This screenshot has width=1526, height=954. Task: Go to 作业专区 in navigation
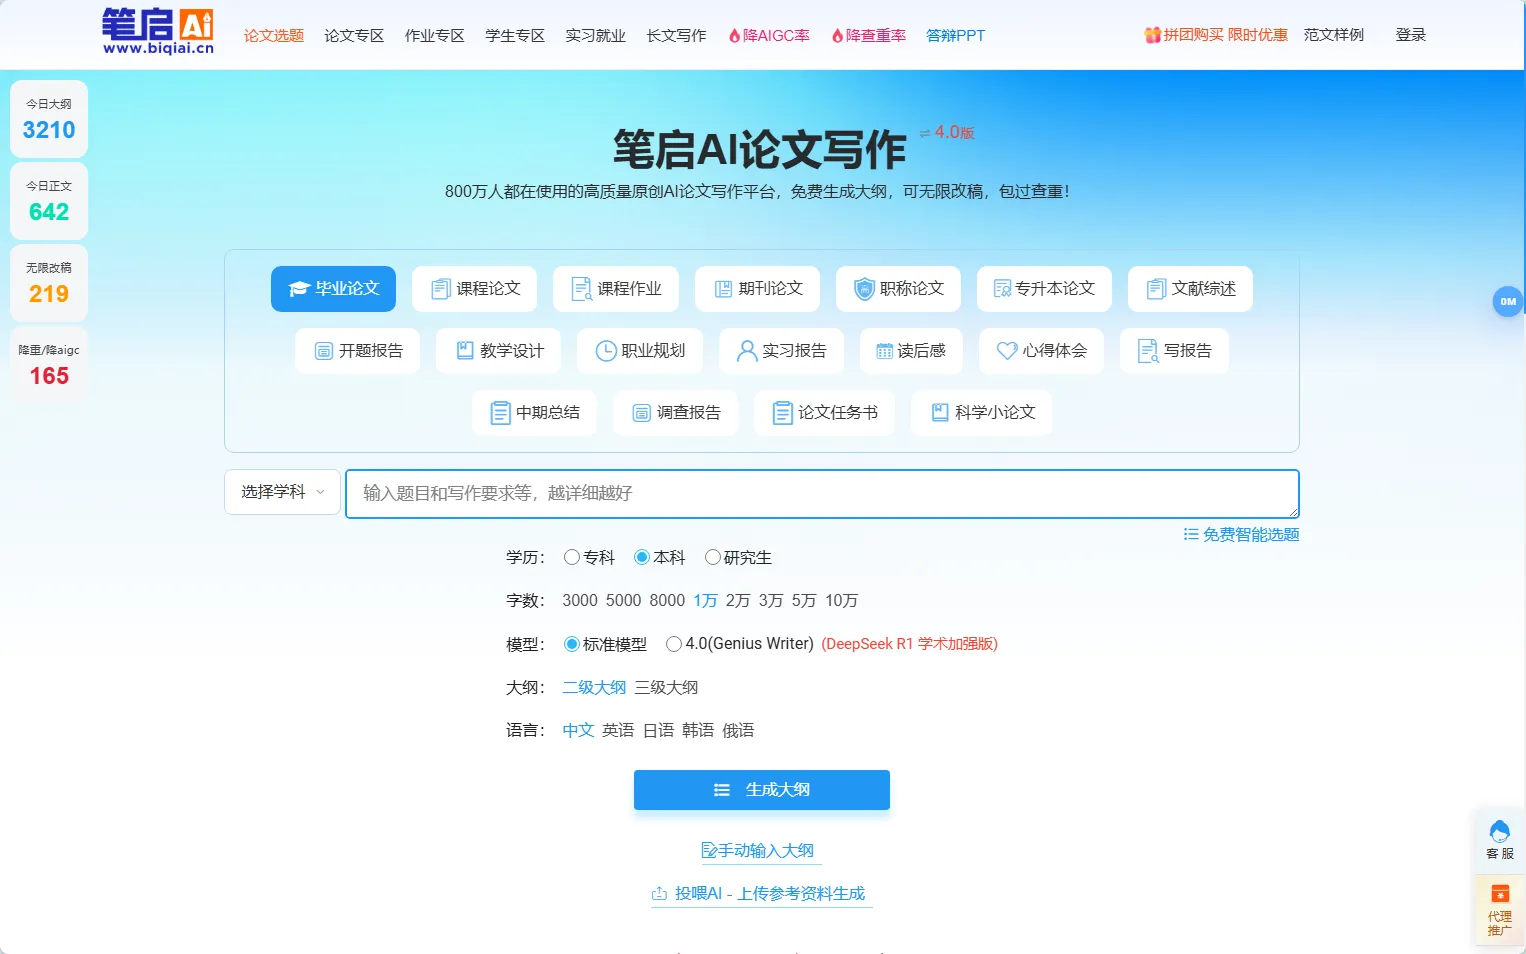pos(435,36)
